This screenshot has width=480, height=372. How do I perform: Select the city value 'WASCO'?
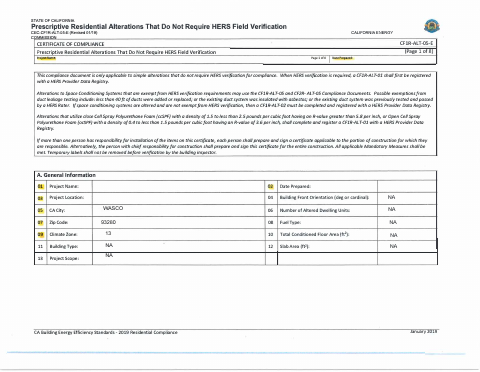[113, 208]
